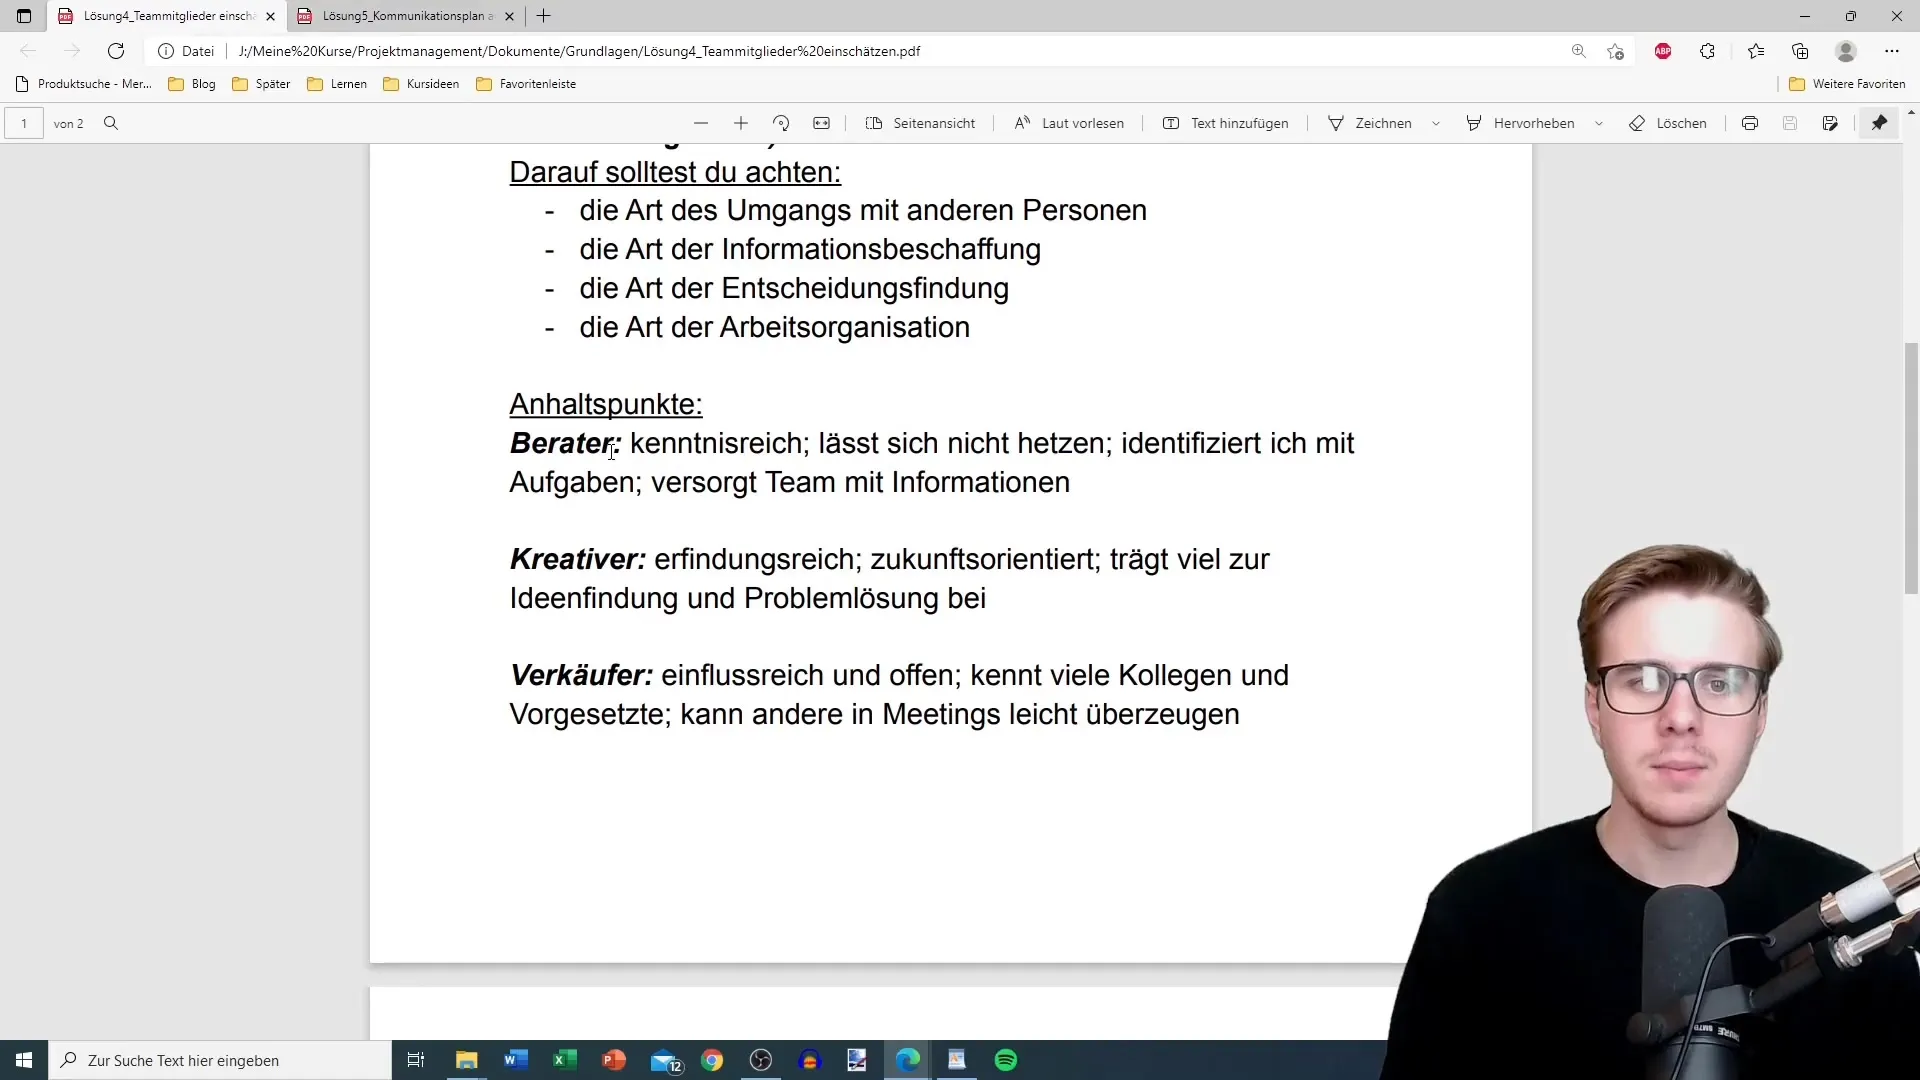Viewport: 1920px width, 1080px height.
Task: Open OBS Studio from taskbar
Action: pyautogui.click(x=761, y=1060)
